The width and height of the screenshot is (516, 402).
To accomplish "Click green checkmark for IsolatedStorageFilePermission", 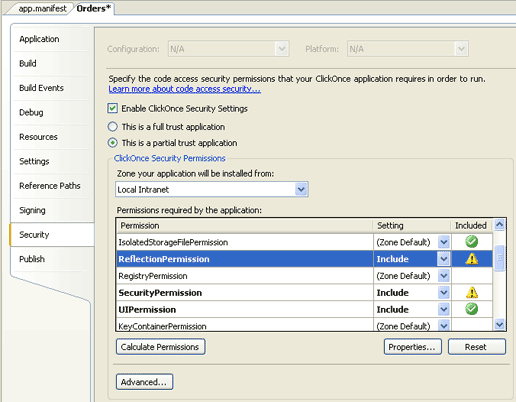I will 471,242.
